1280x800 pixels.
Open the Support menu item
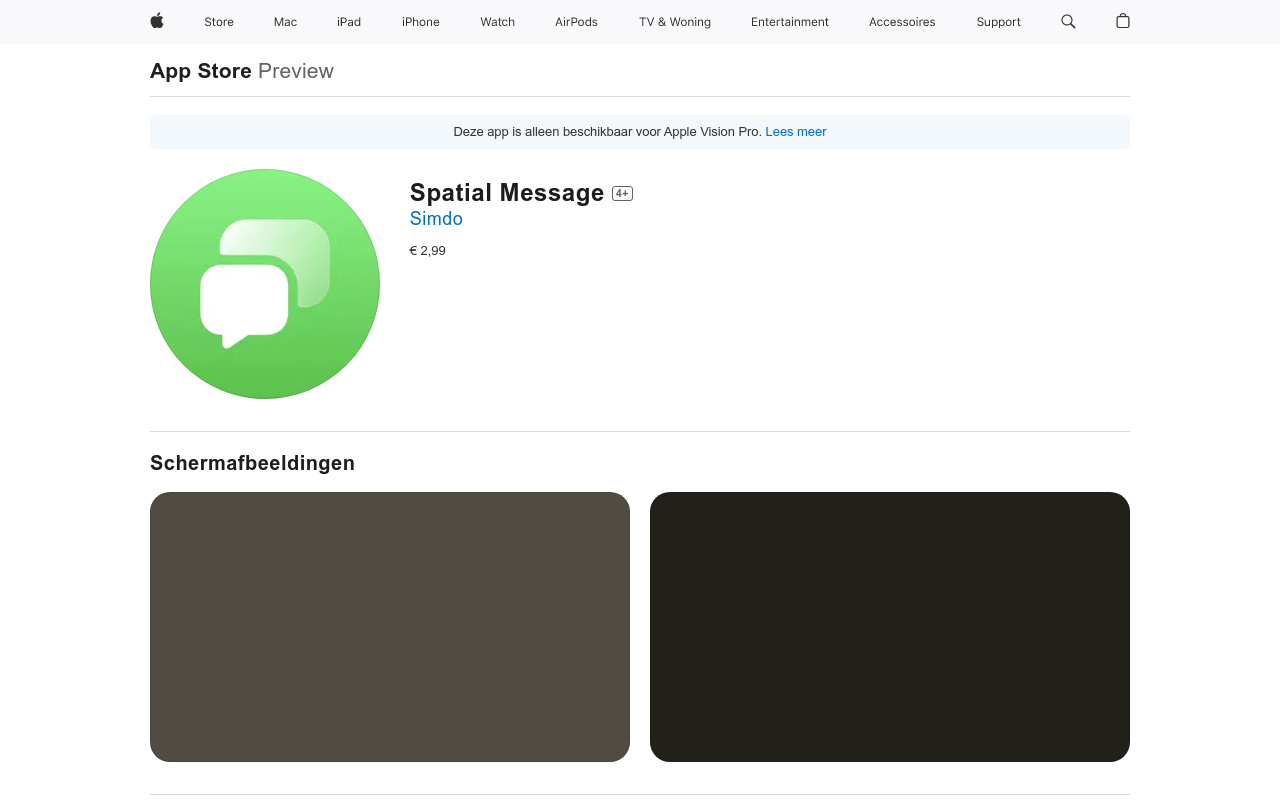(998, 22)
